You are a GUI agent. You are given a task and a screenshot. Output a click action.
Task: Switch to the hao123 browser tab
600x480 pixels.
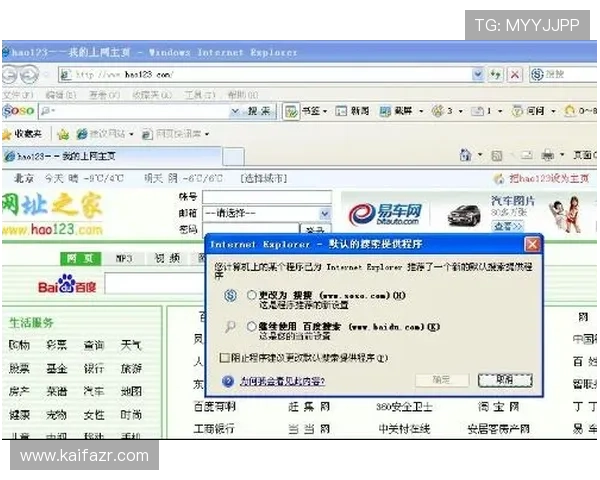click(111, 156)
